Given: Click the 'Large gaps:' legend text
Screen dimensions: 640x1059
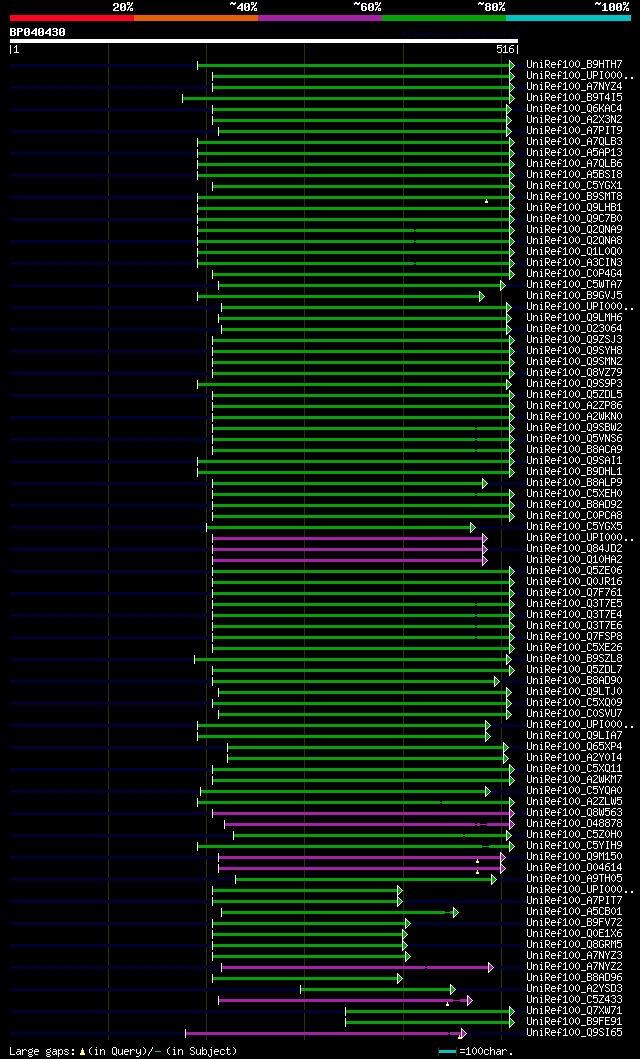Looking at the screenshot, I should 42,1052.
